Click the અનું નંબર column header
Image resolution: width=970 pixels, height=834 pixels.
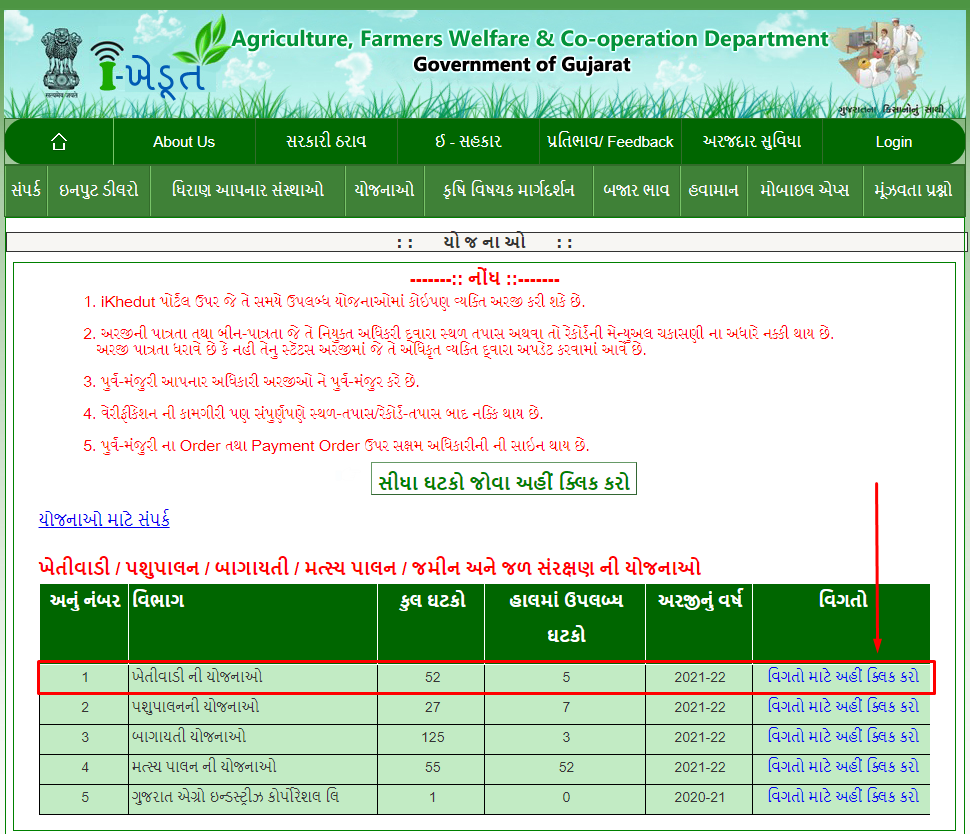tap(84, 622)
